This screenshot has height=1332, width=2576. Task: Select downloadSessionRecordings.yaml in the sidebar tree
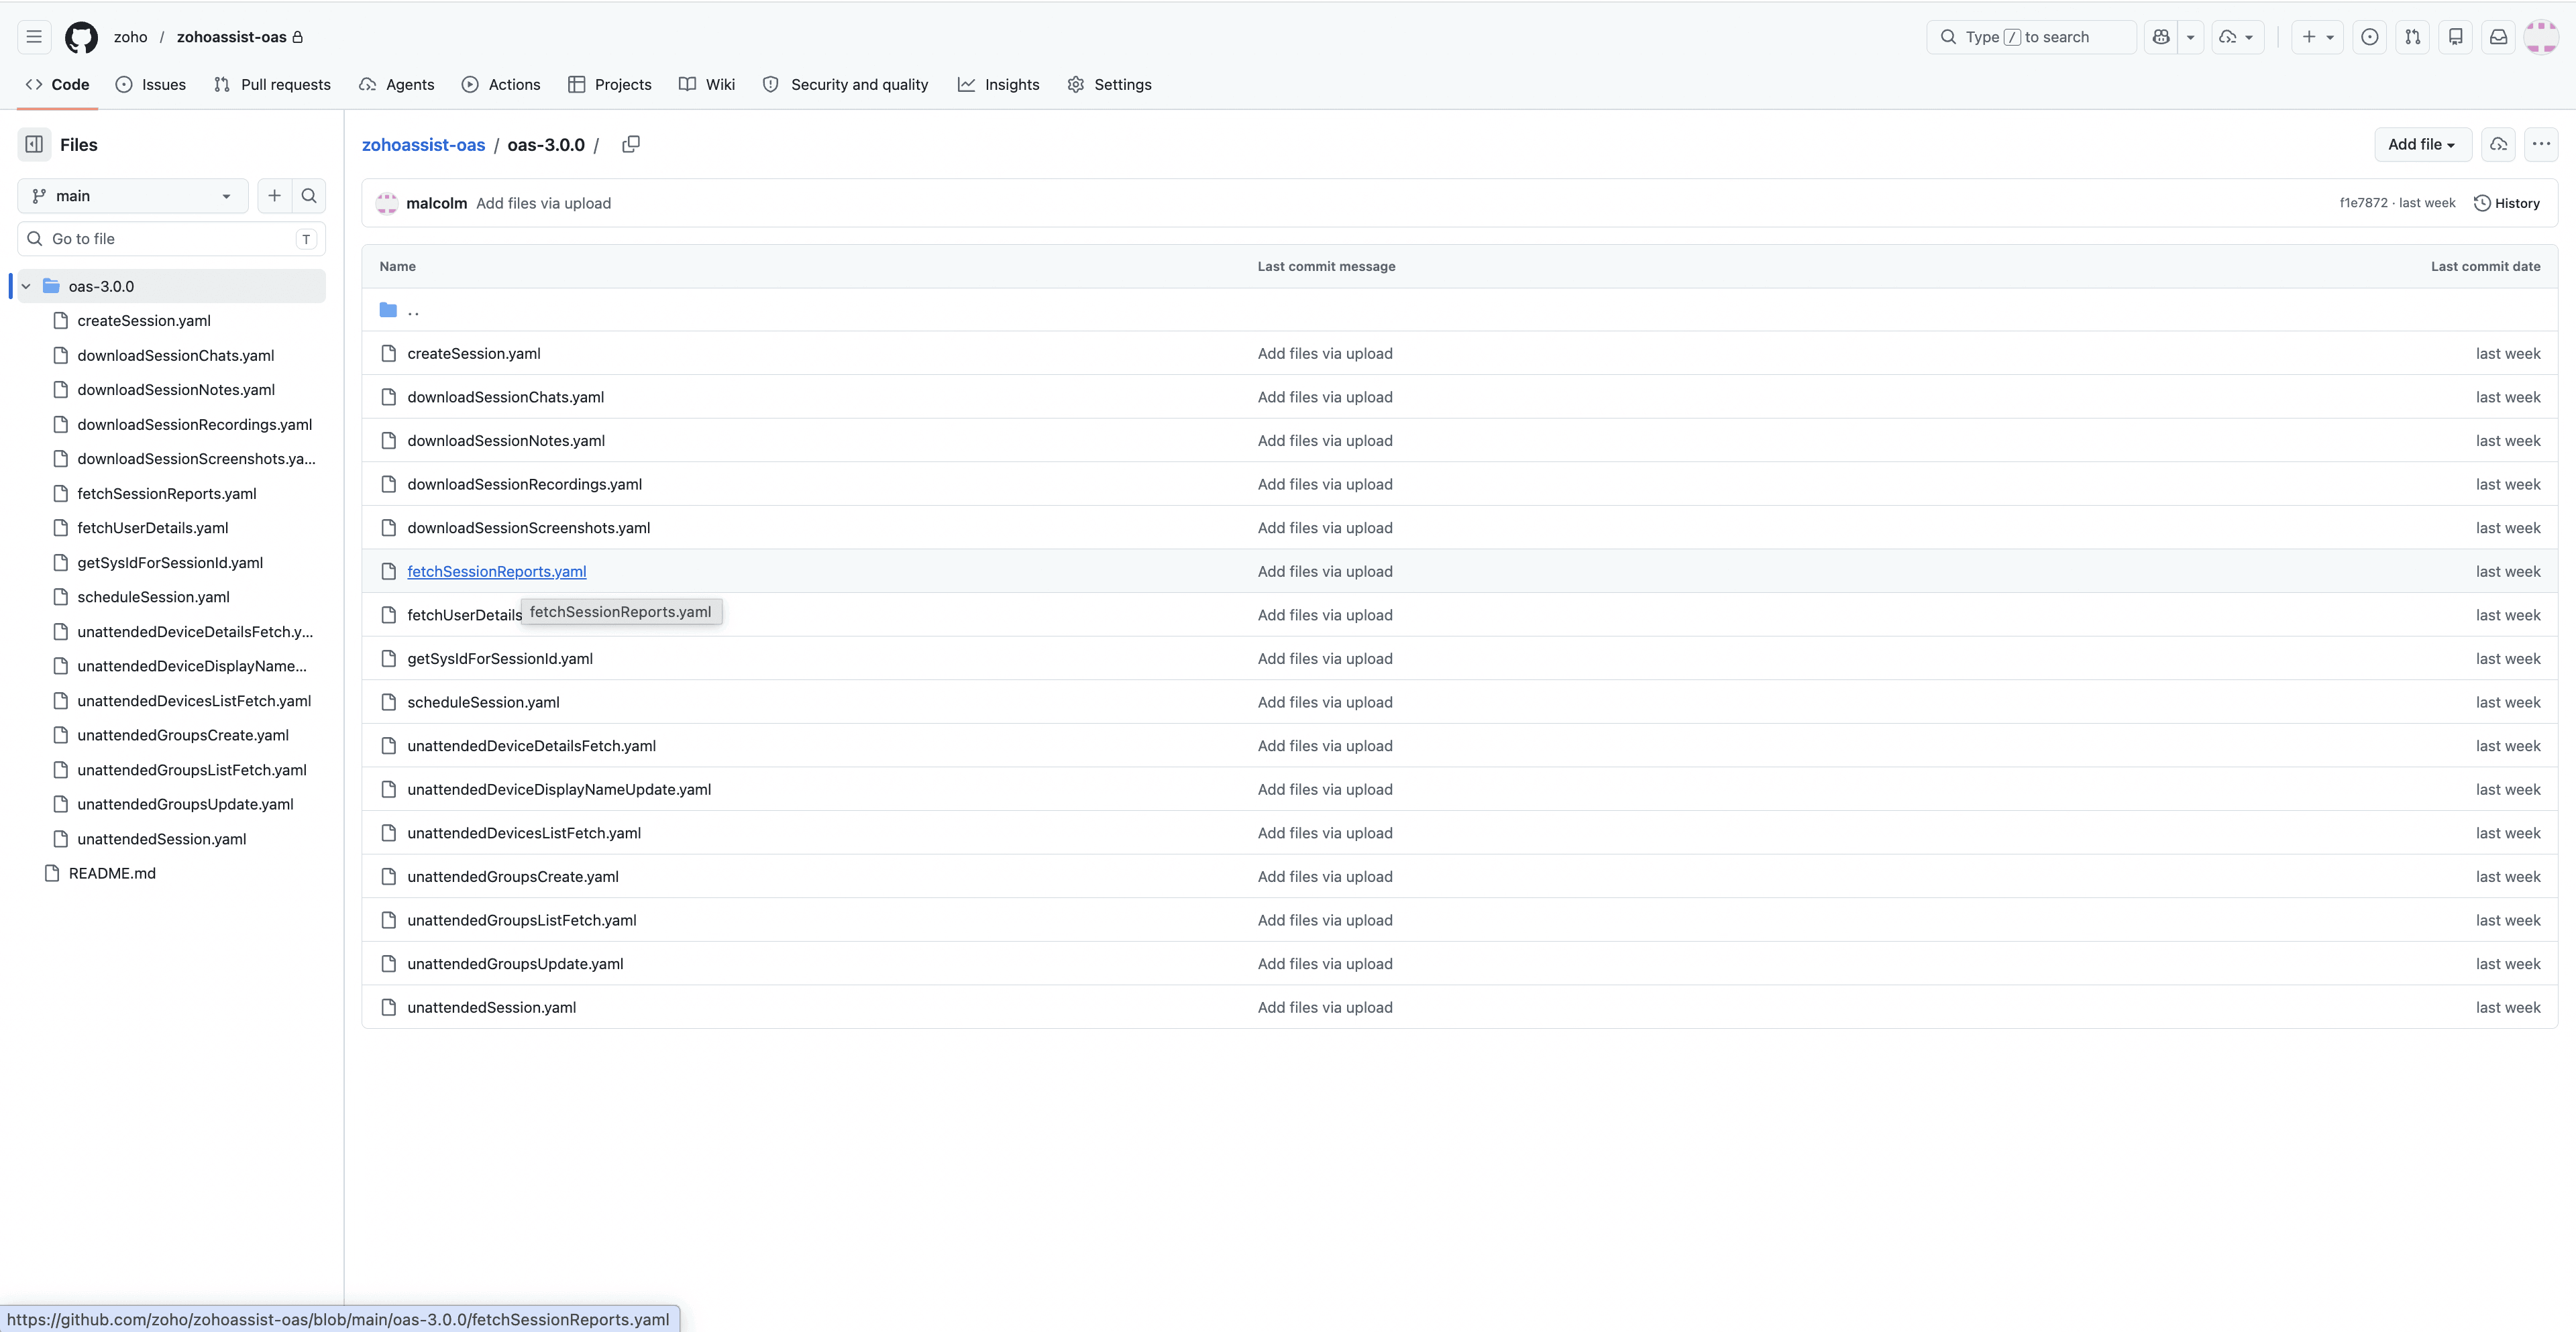point(195,425)
